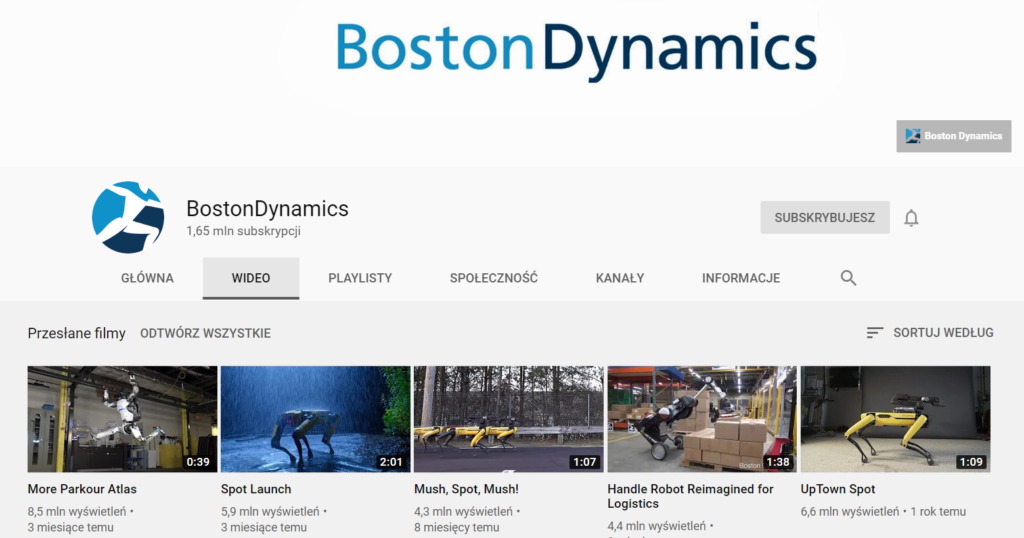The image size is (1024, 538).
Task: Click the 1,65 mln subskrypcji count
Action: click(x=244, y=231)
